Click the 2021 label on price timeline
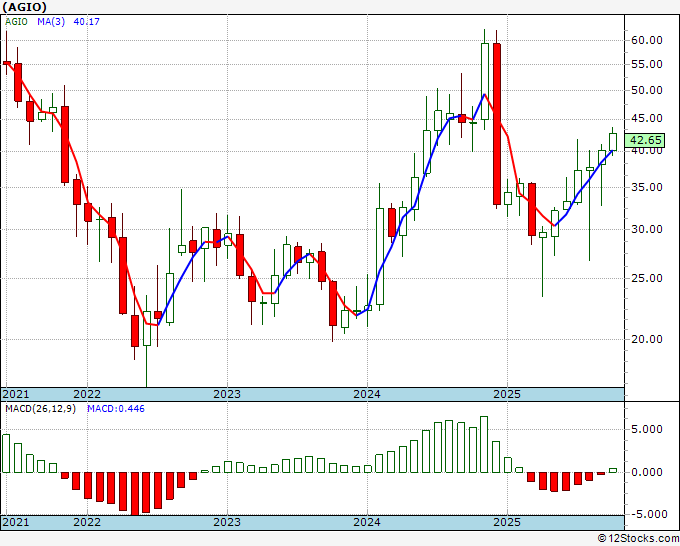Image resolution: width=680 pixels, height=546 pixels. [16, 394]
